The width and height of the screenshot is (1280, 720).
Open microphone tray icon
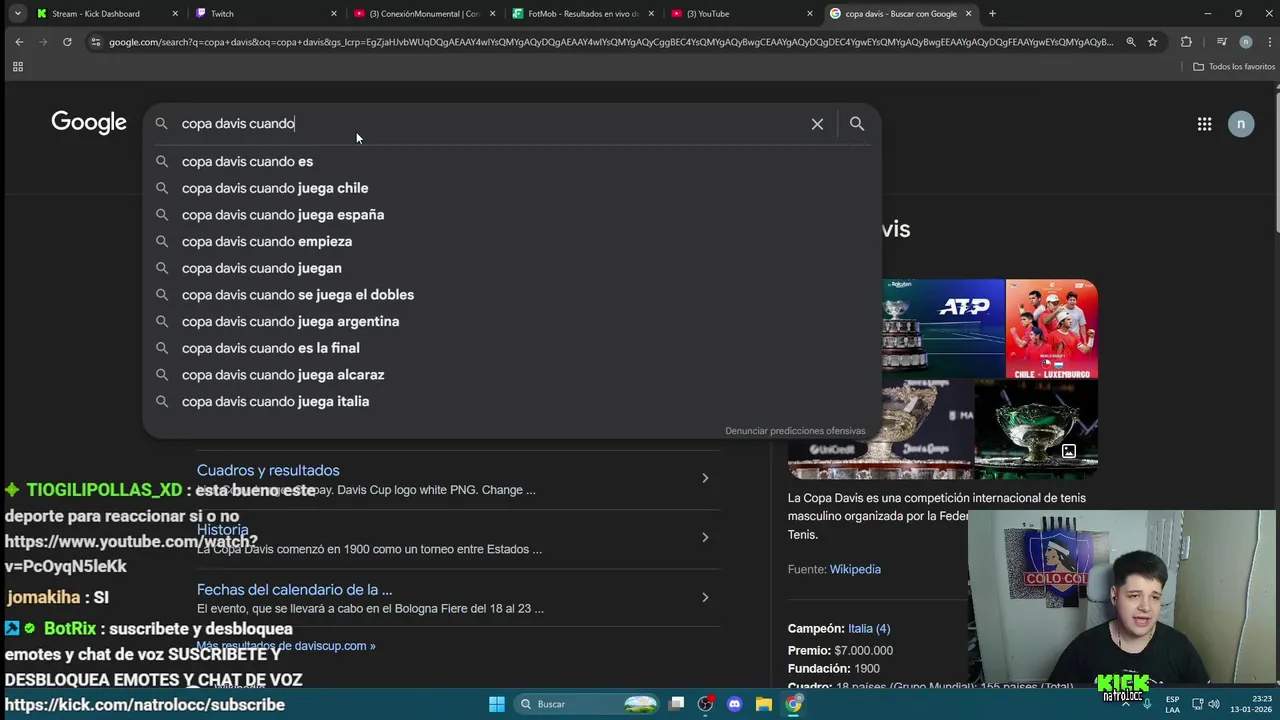pos(1147,704)
